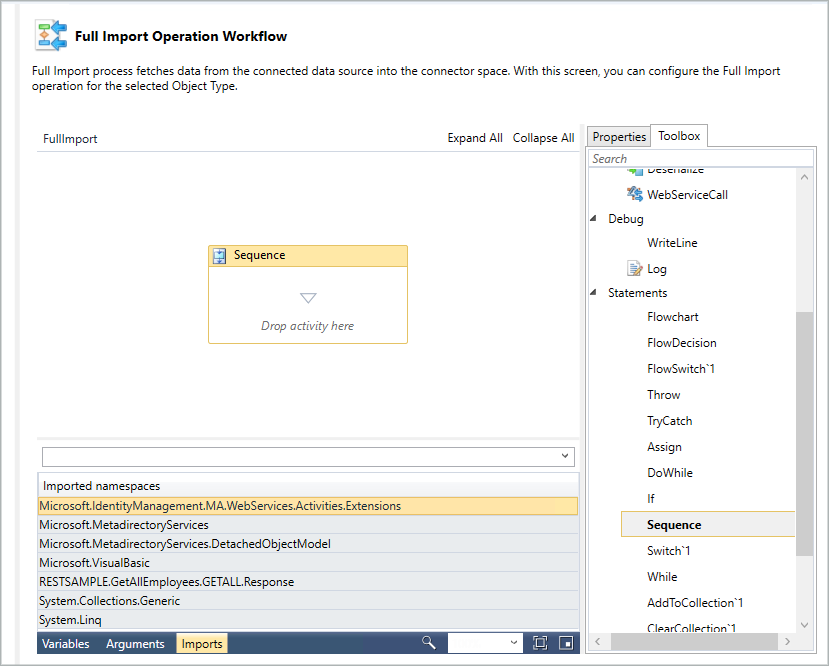The image size is (829, 666).
Task: Open the zoom percentage dropdown
Action: (513, 643)
